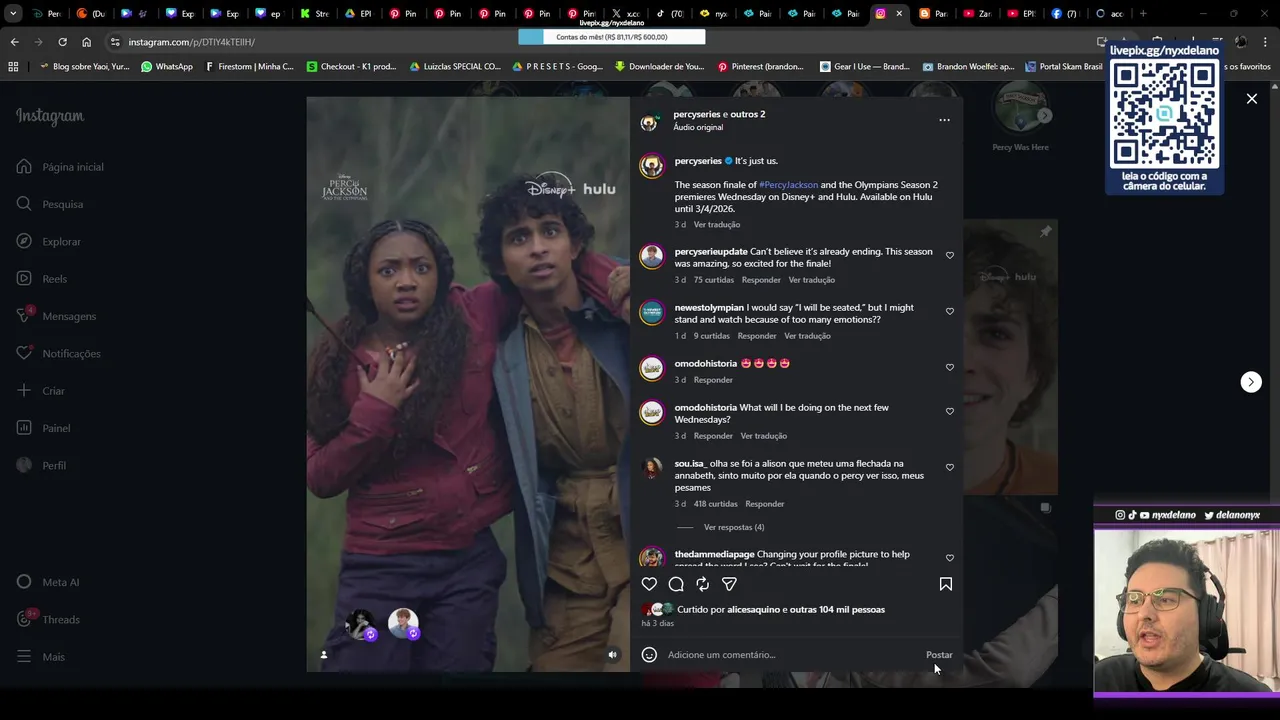Like newestolympian's comment
The height and width of the screenshot is (720, 1280).
(950, 311)
